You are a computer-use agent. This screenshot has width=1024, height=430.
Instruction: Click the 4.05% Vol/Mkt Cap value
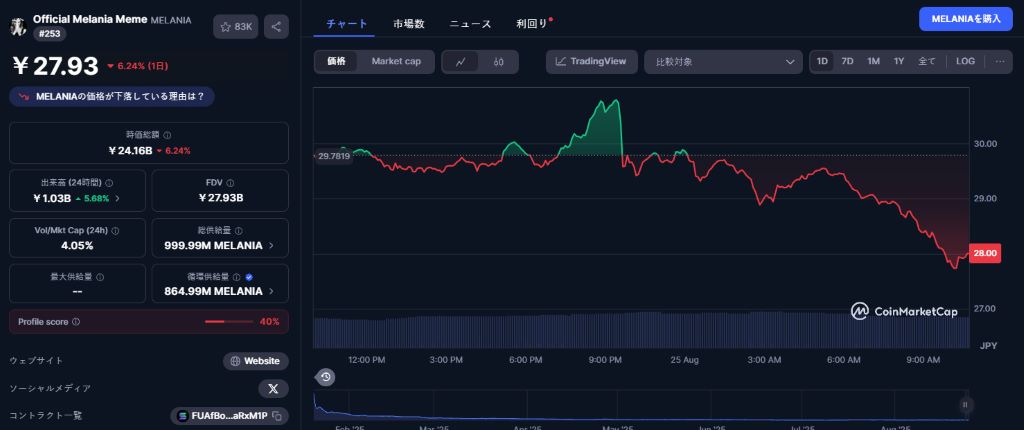point(77,246)
